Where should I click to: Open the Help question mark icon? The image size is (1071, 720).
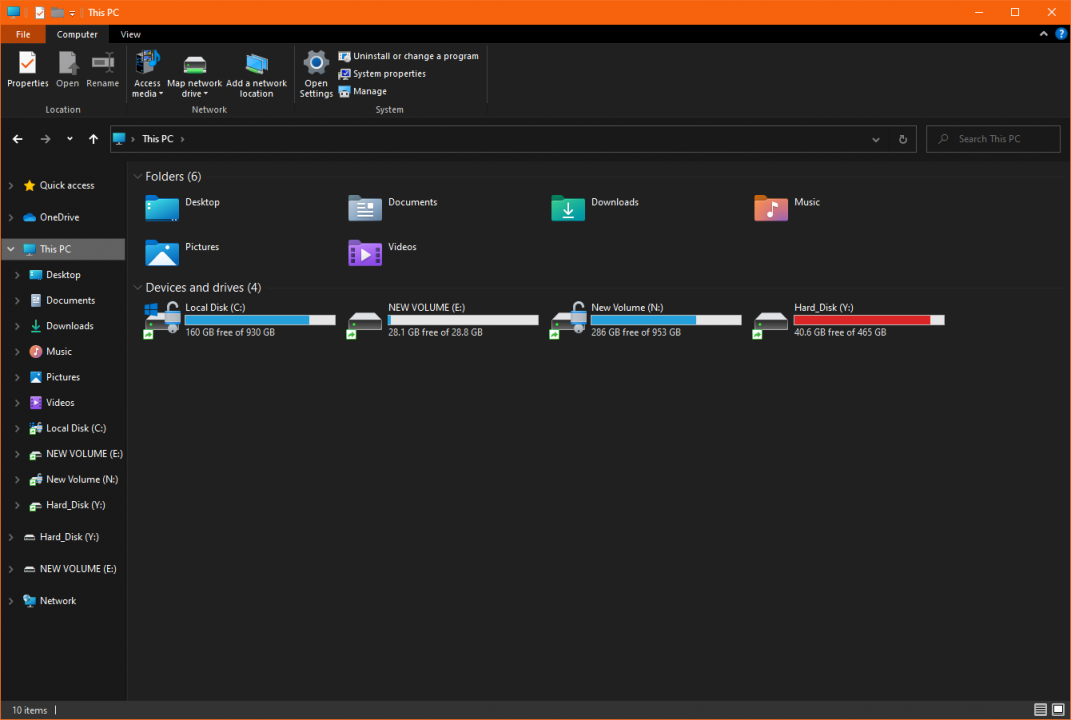(x=1059, y=34)
